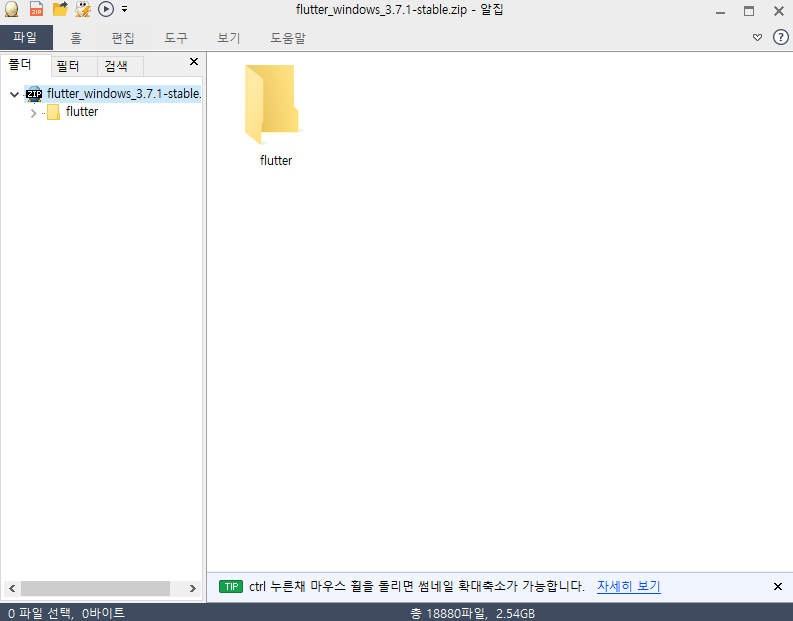The width and height of the screenshot is (793, 621).
Task: Click the '총 18880파일, 2.54GB' status text
Action: coord(473,613)
